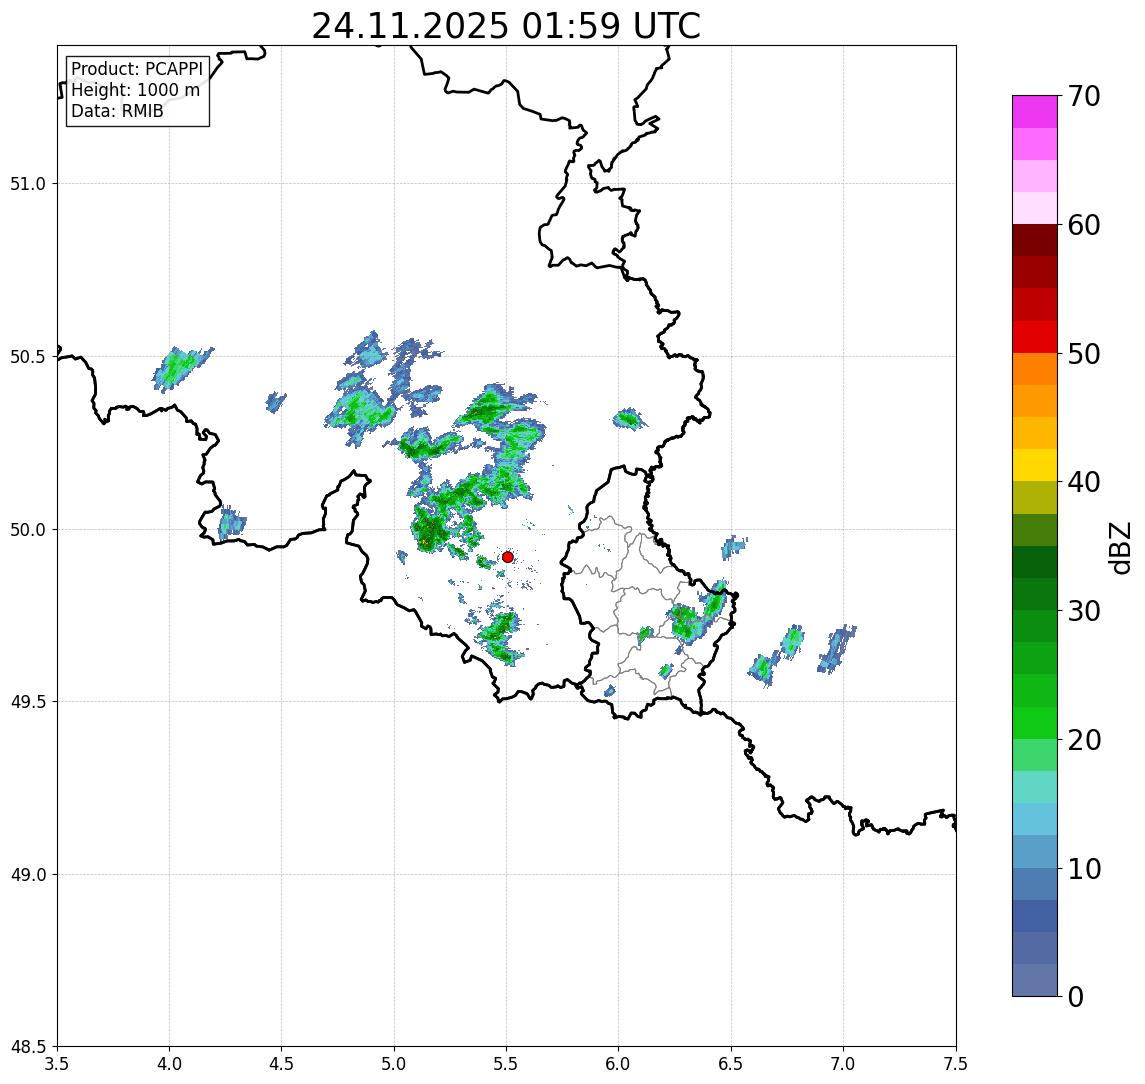This screenshot has width=1145, height=1084.
Task: Click the longitude axis label 5.0
Action: point(394,1064)
